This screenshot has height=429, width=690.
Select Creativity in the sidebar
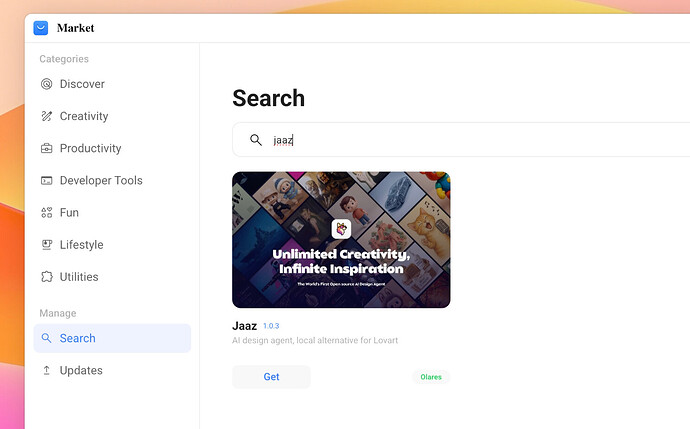84,116
